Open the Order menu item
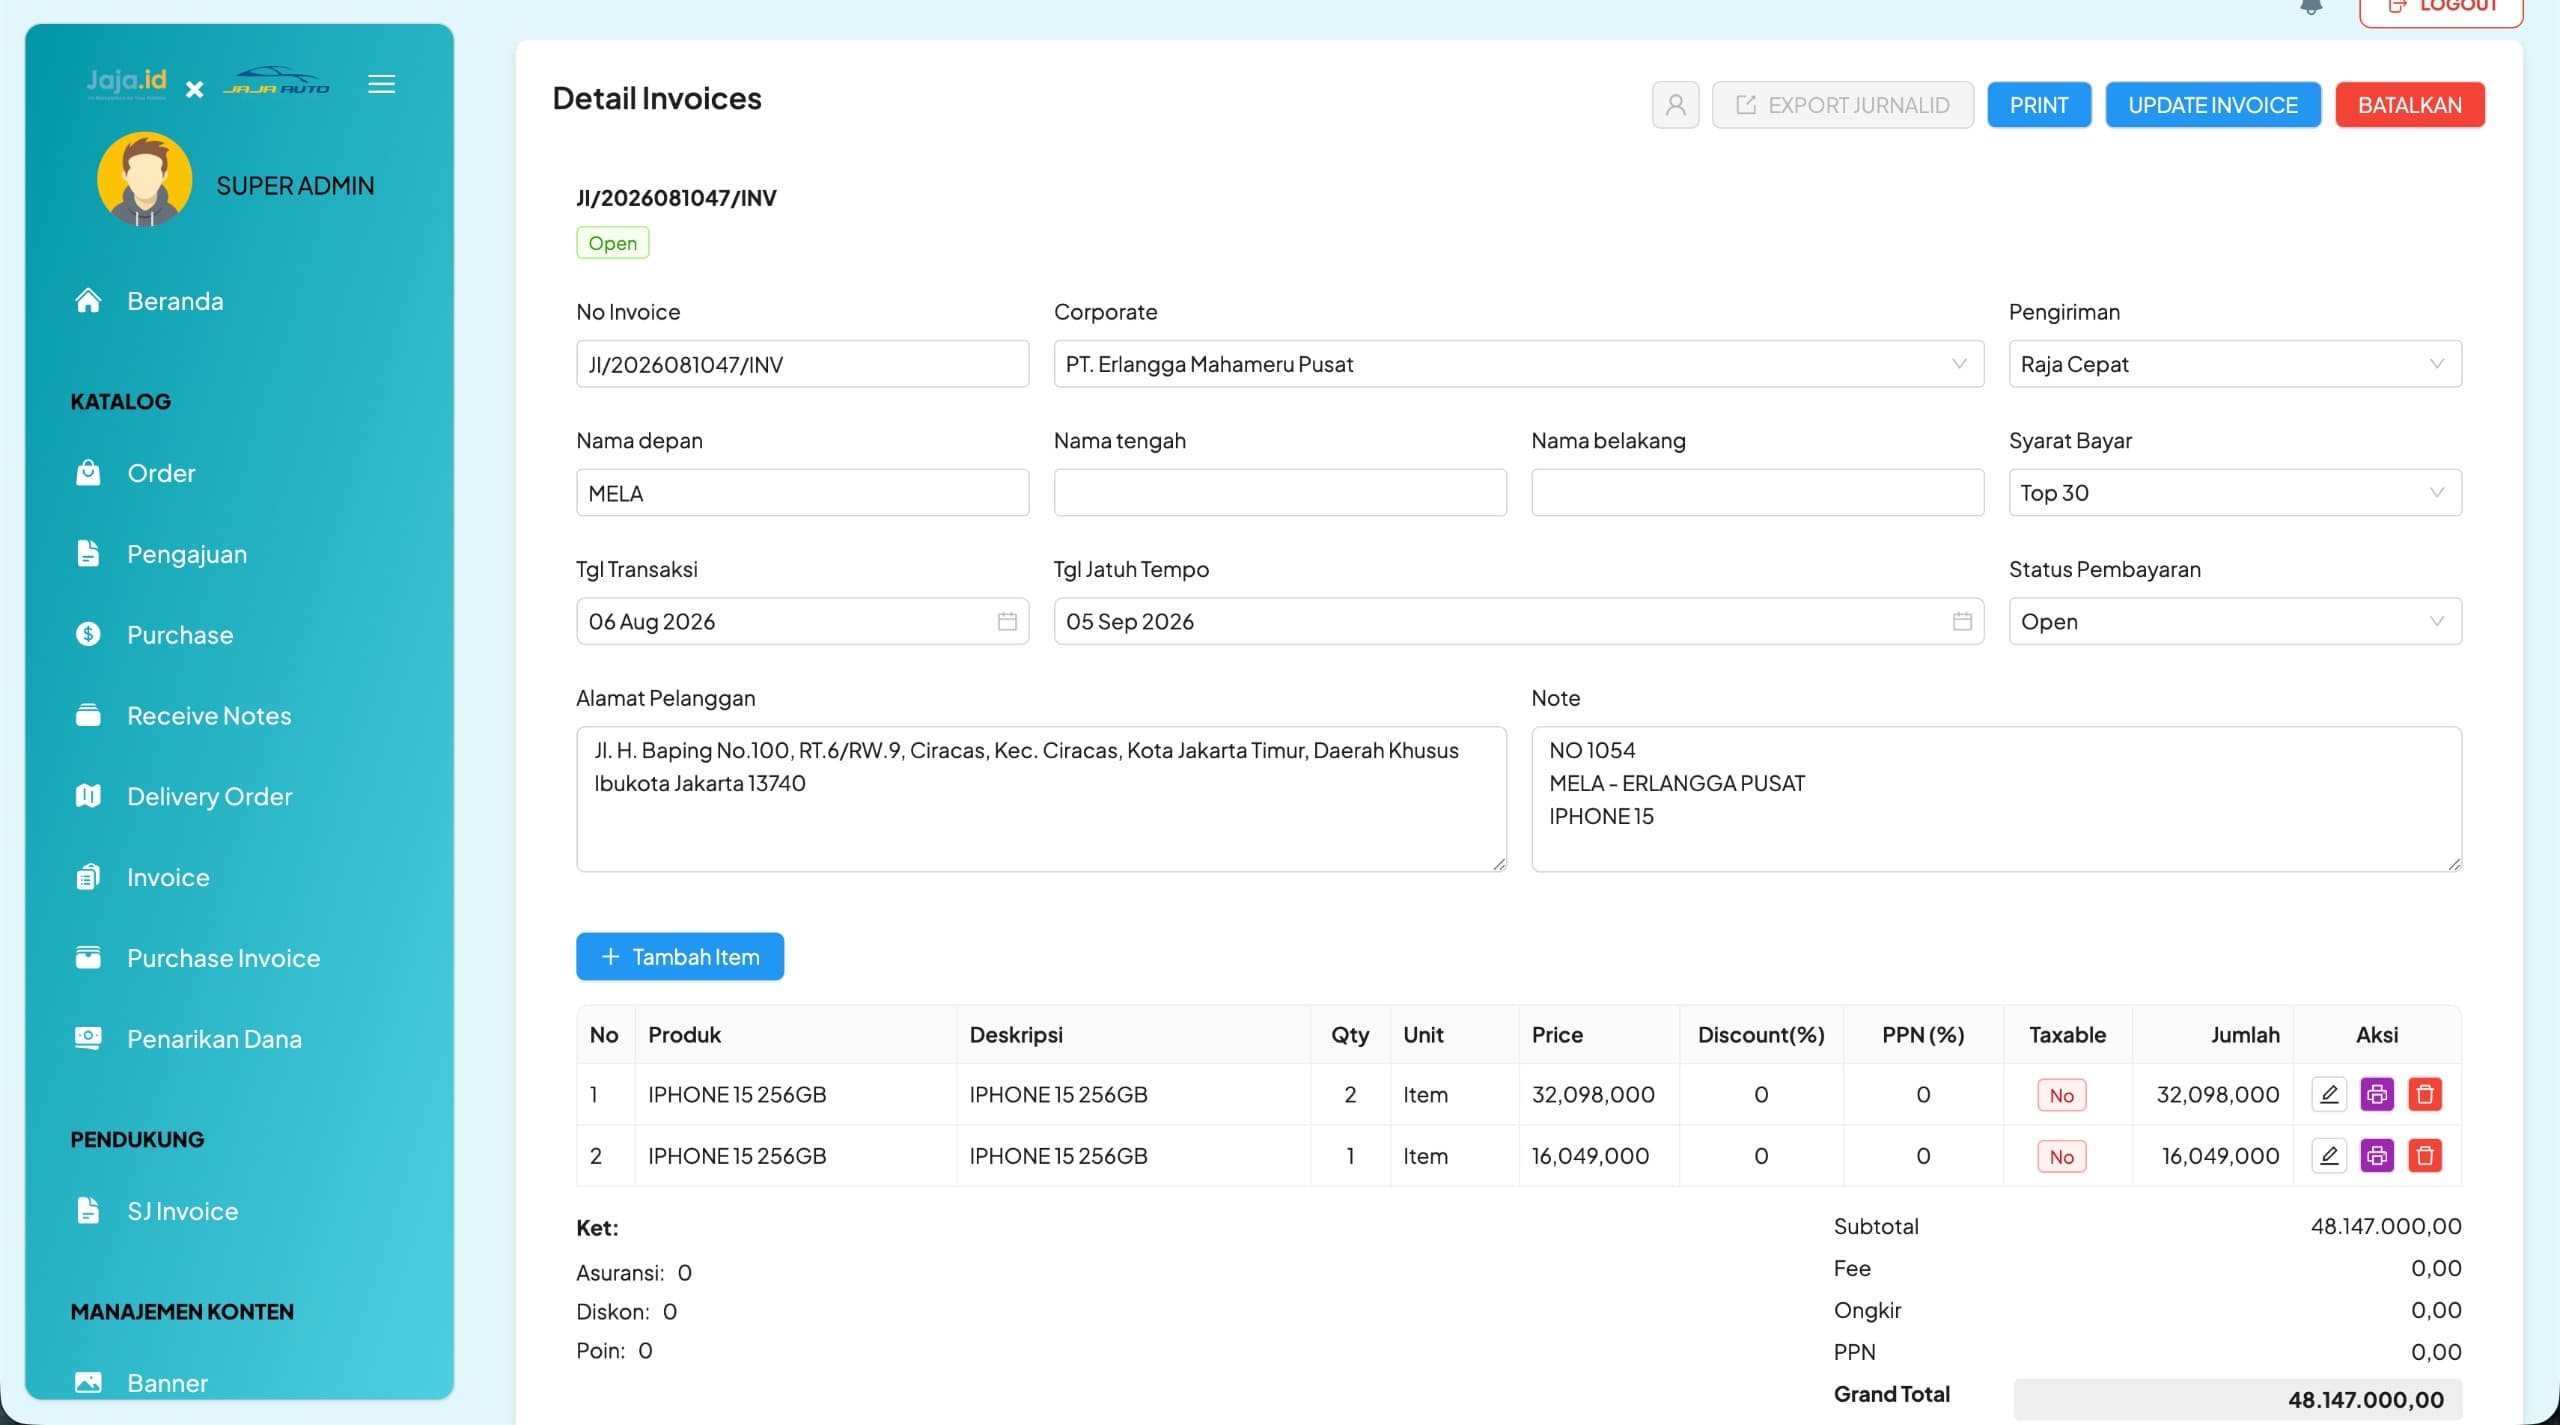This screenshot has height=1425, width=2560. [161, 473]
